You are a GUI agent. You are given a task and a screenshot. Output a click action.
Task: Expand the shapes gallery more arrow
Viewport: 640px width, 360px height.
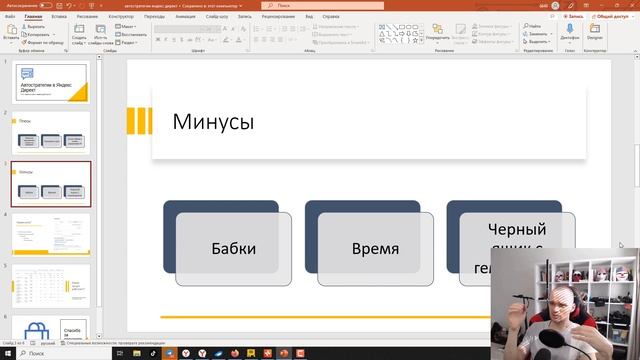click(x=422, y=40)
